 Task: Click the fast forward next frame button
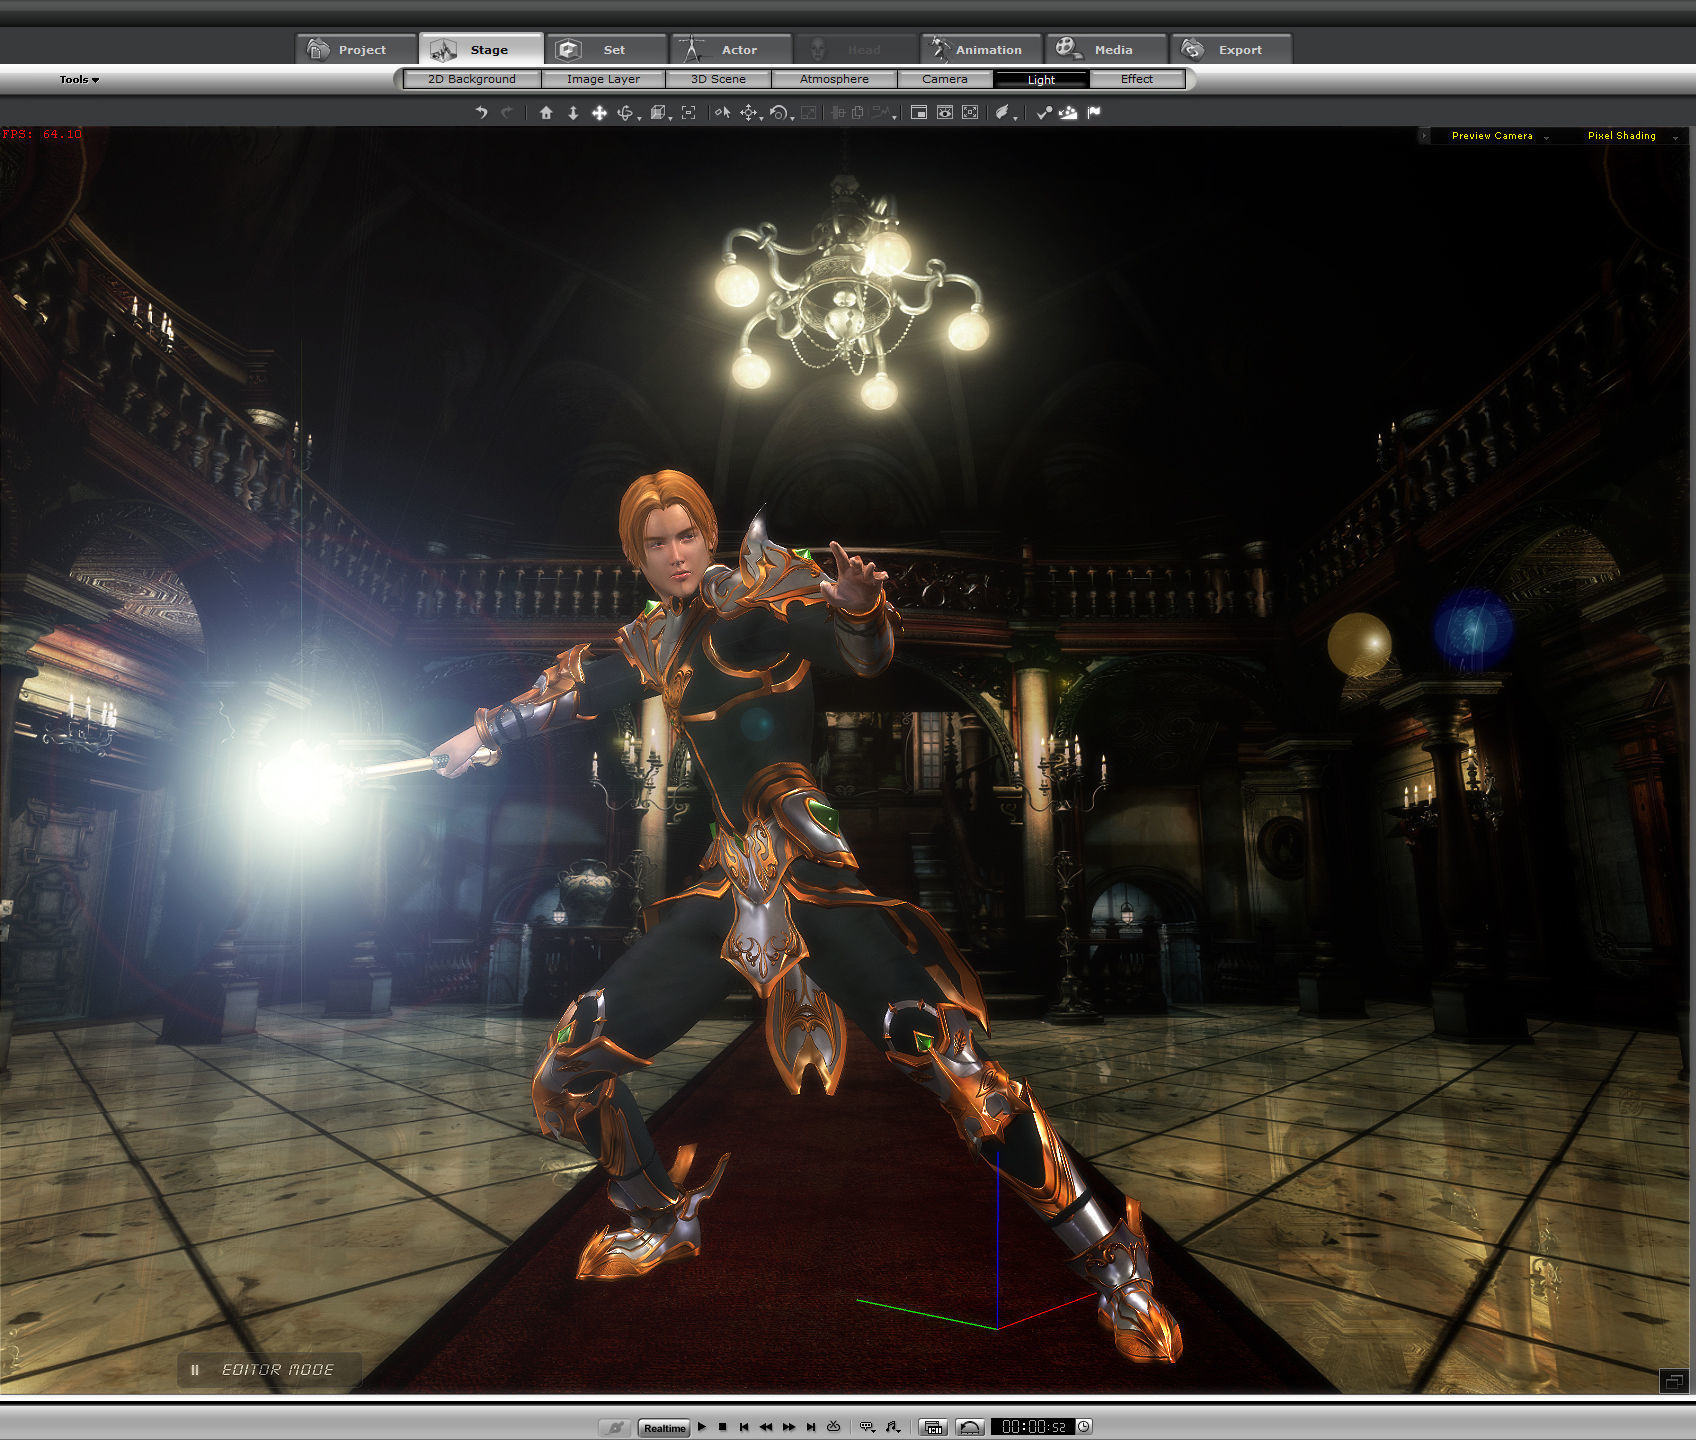789,1427
